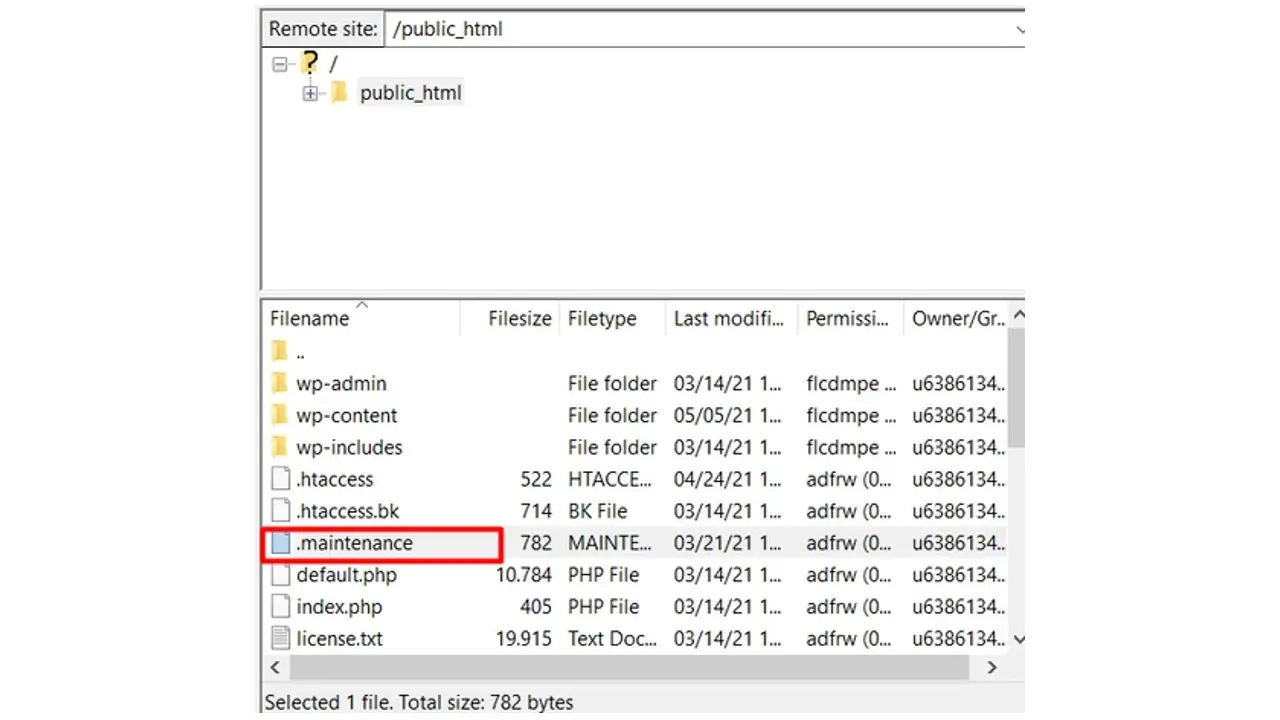Click the default.php file icon

[x=280, y=575]
